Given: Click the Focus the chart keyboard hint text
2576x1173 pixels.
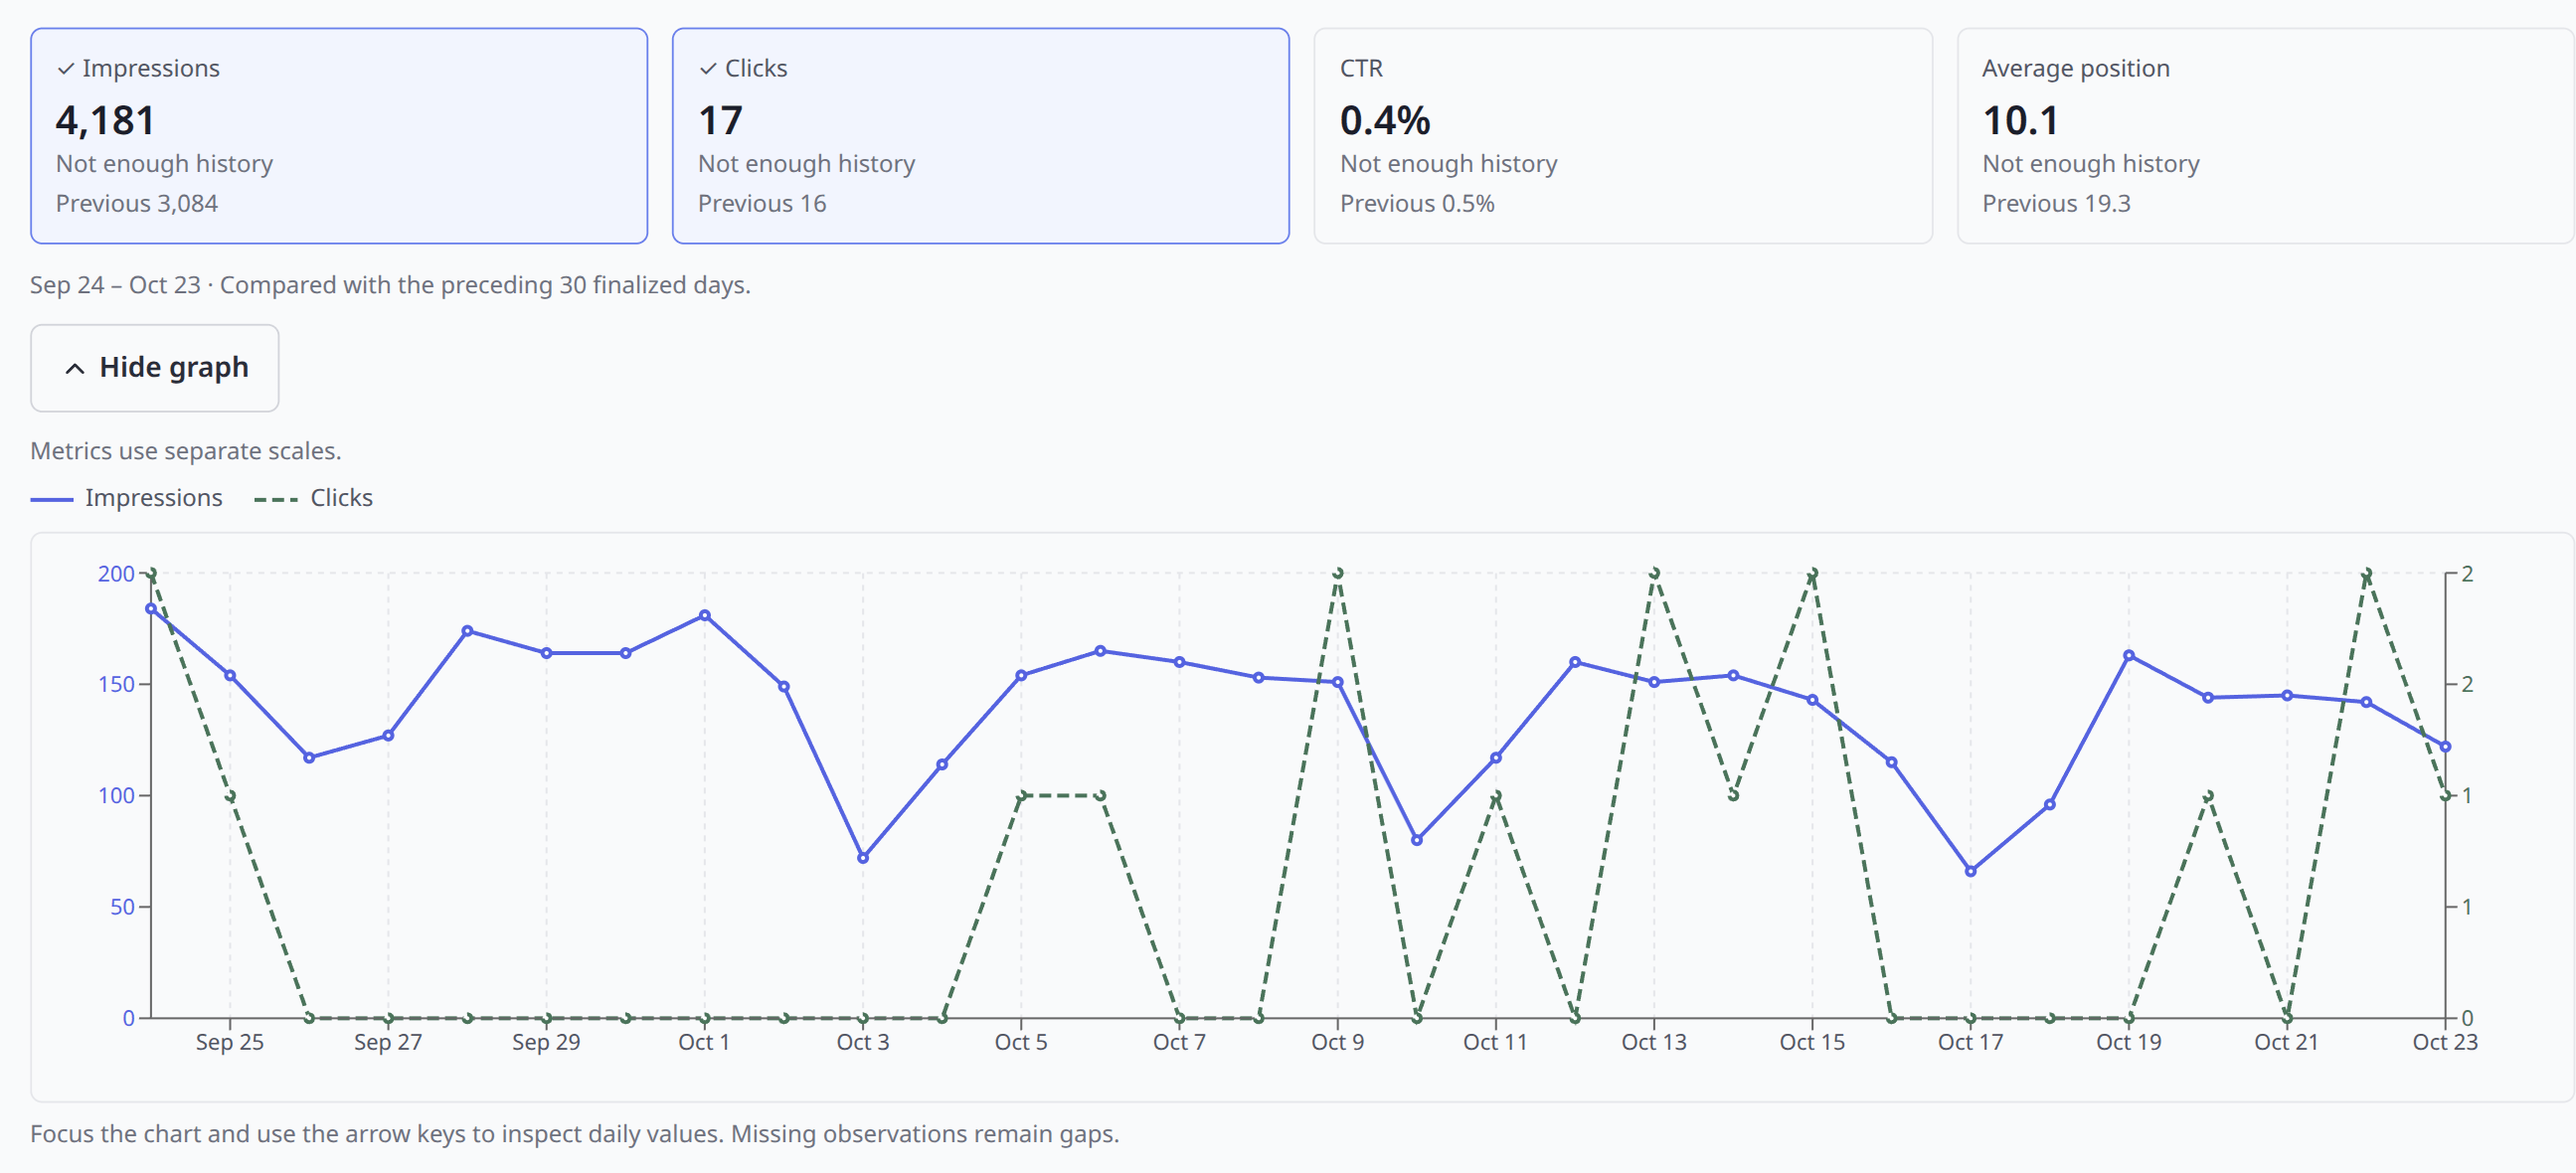Looking at the screenshot, I should point(575,1134).
